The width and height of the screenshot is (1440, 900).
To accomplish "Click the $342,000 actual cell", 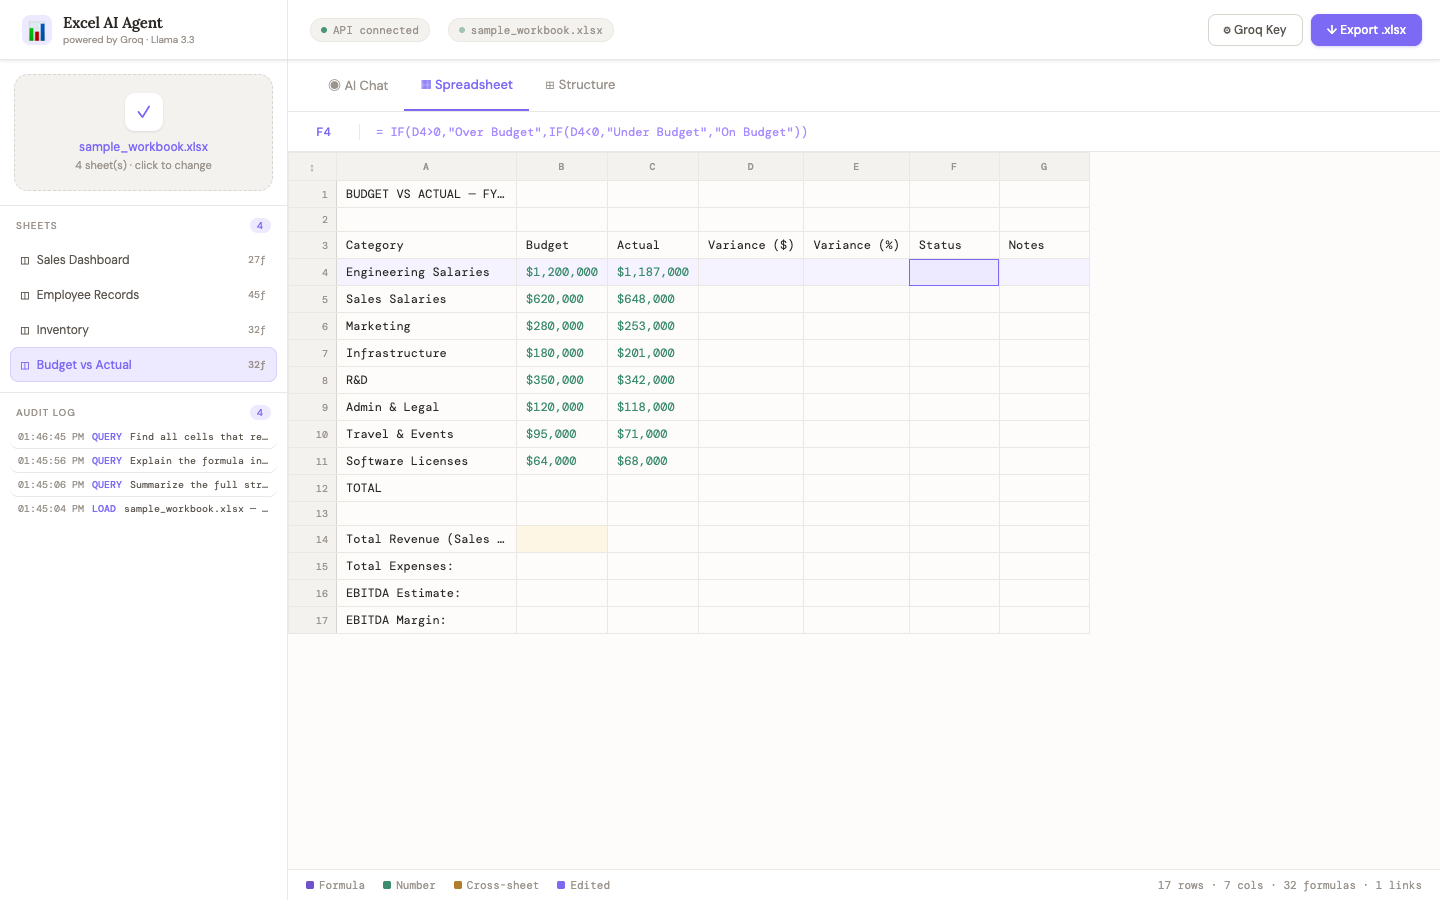I will click(653, 380).
